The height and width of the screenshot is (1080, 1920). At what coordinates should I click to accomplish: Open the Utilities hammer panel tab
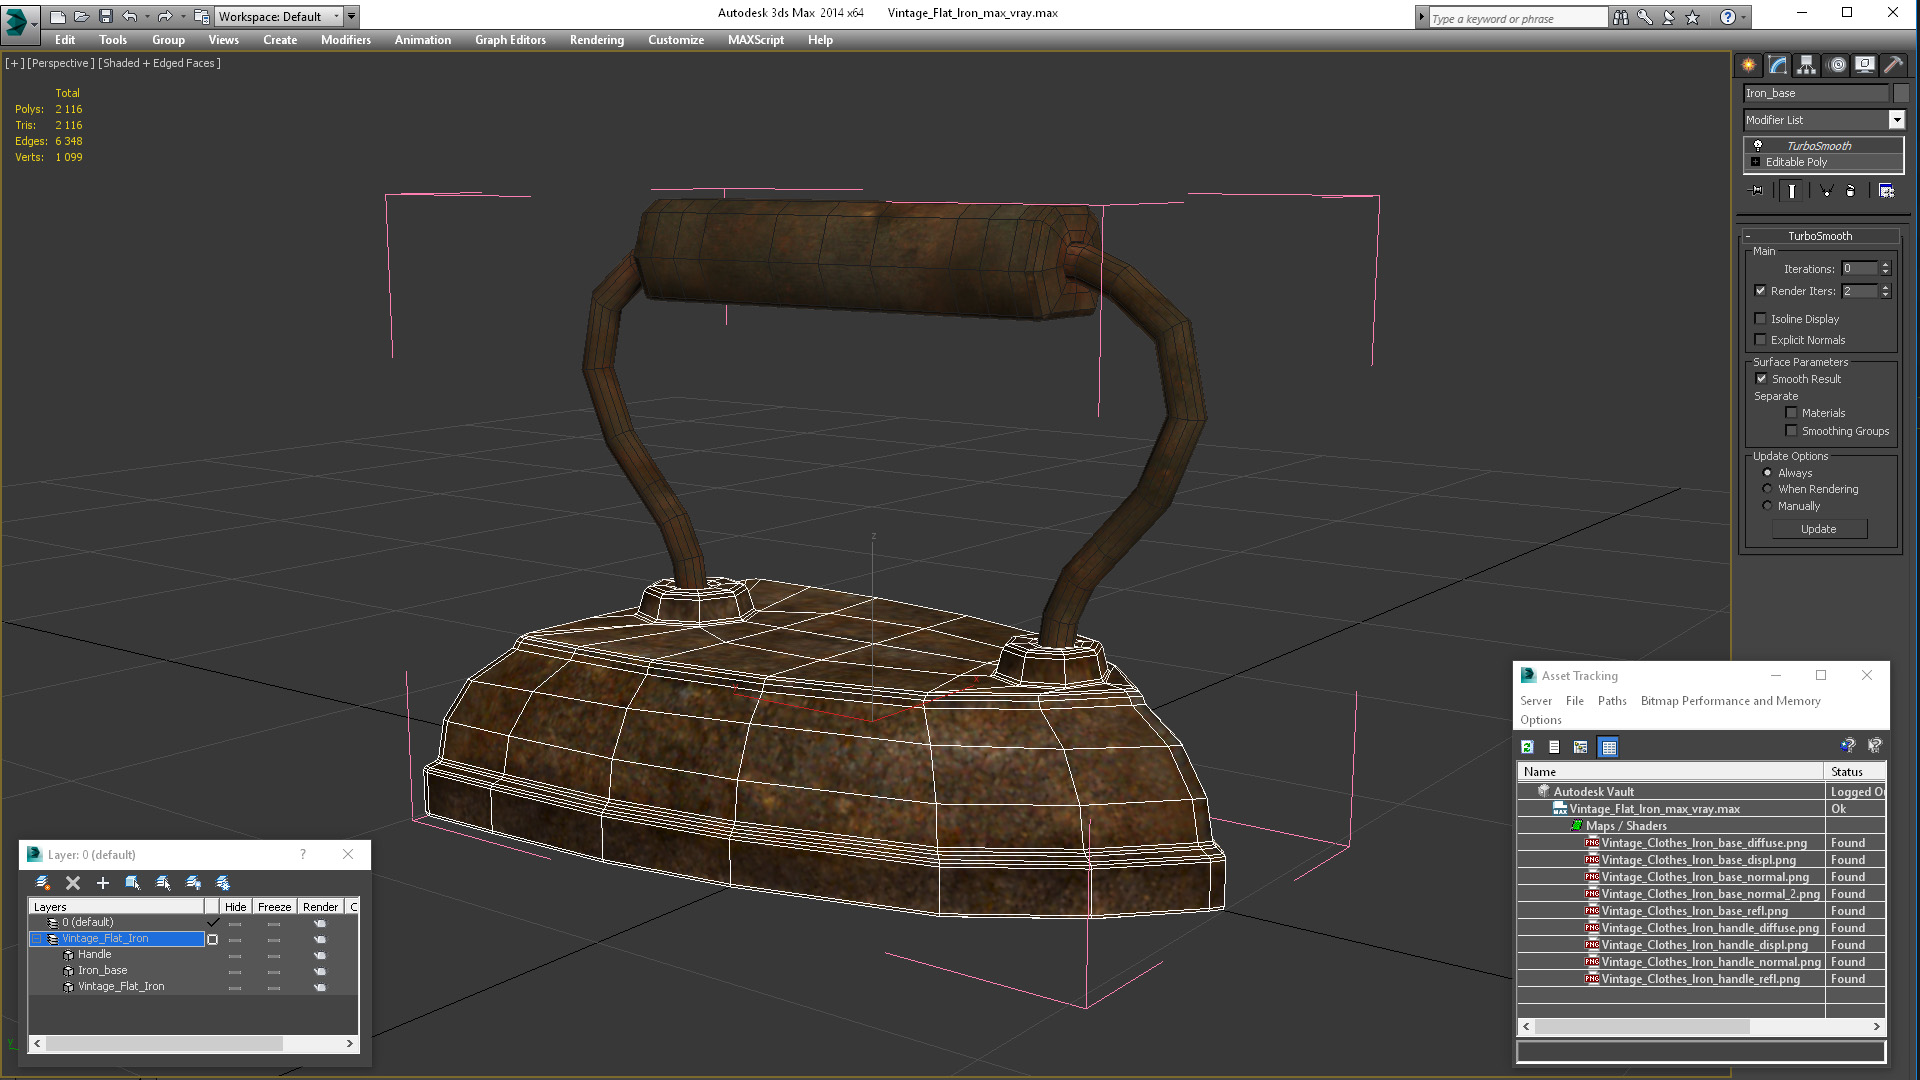[x=1893, y=65]
